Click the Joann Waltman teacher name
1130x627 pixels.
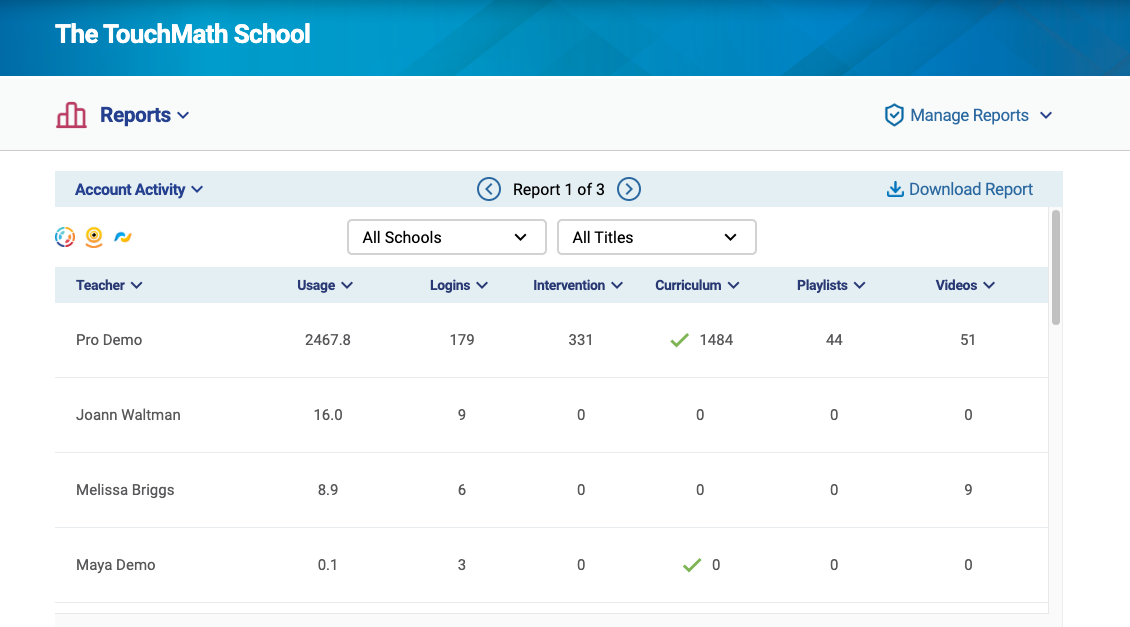[x=128, y=415]
